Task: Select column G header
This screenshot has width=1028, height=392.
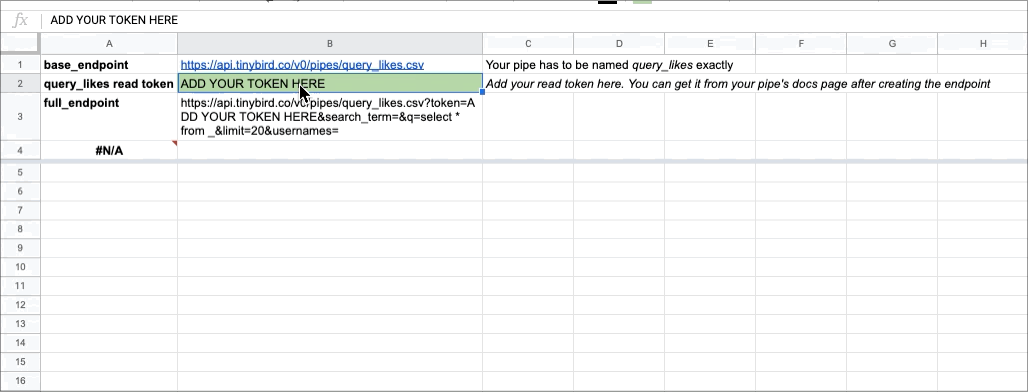Action: pyautogui.click(x=892, y=43)
